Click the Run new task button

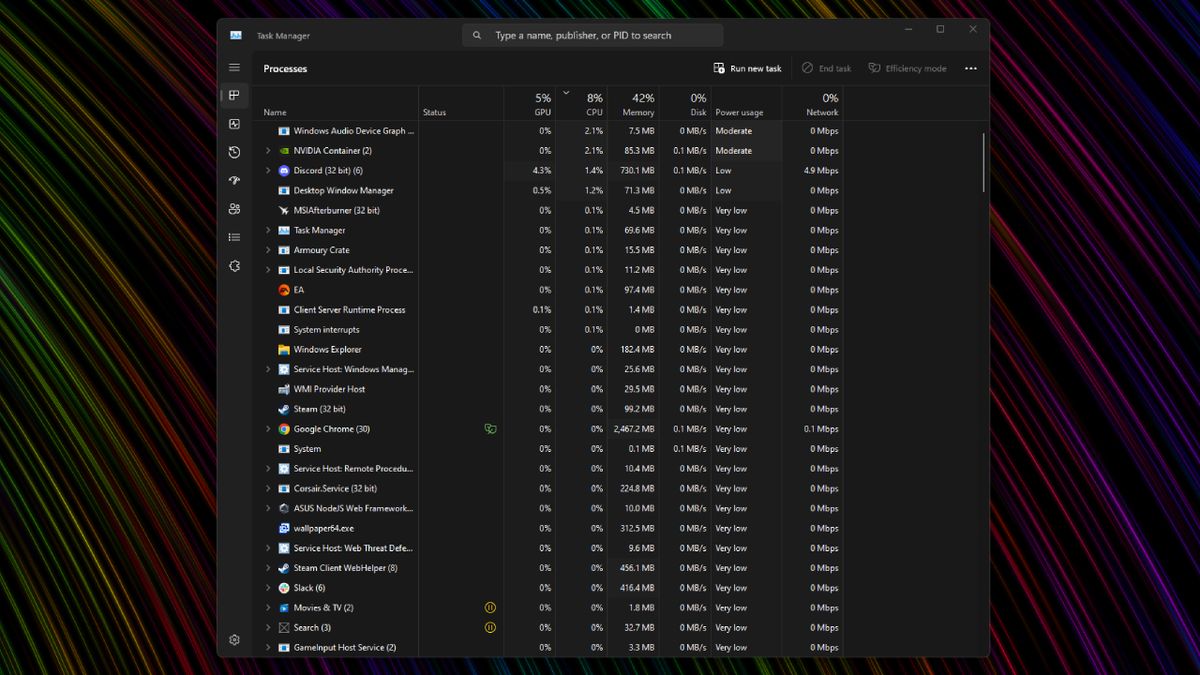click(x=747, y=68)
